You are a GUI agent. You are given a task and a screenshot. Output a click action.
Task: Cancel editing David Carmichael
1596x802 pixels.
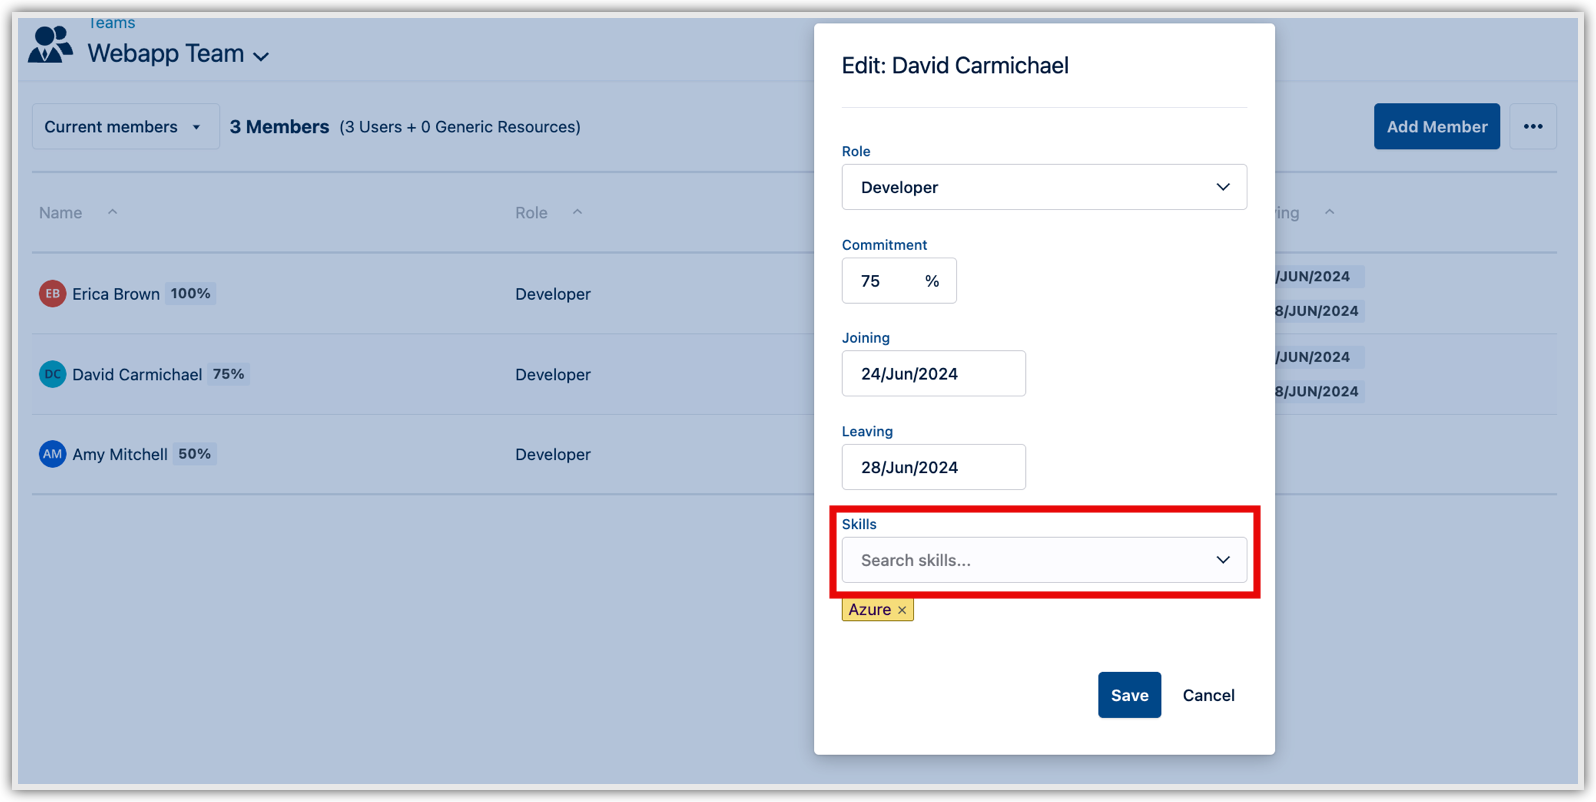pos(1208,695)
